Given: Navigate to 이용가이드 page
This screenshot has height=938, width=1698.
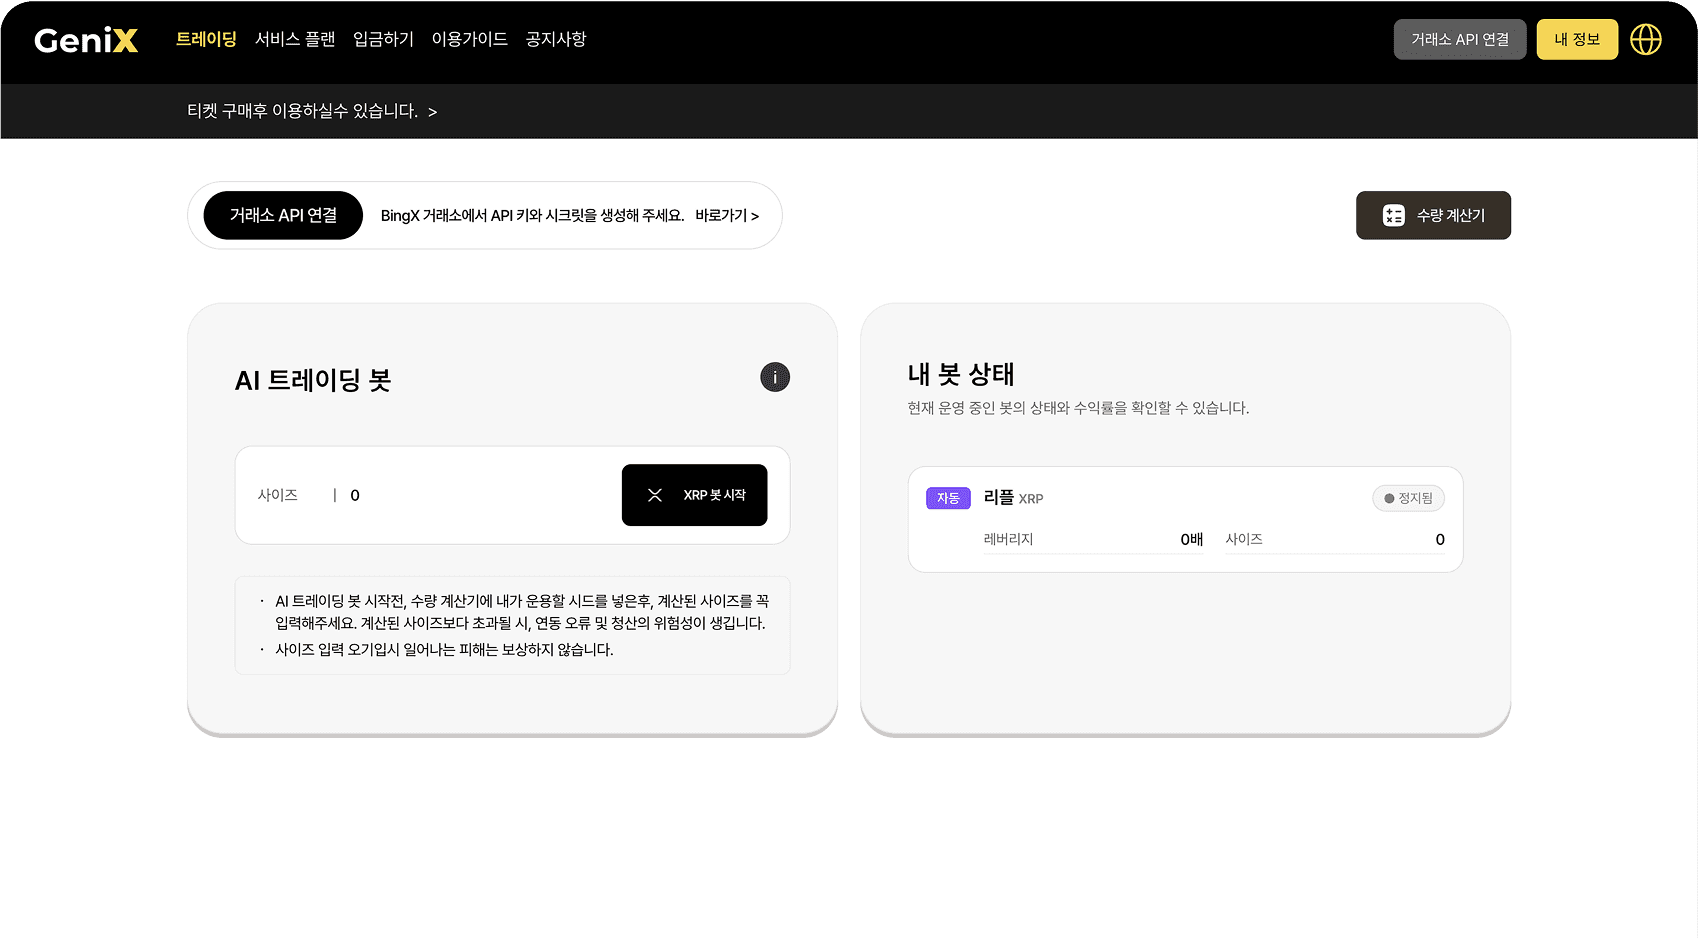Looking at the screenshot, I should (469, 39).
